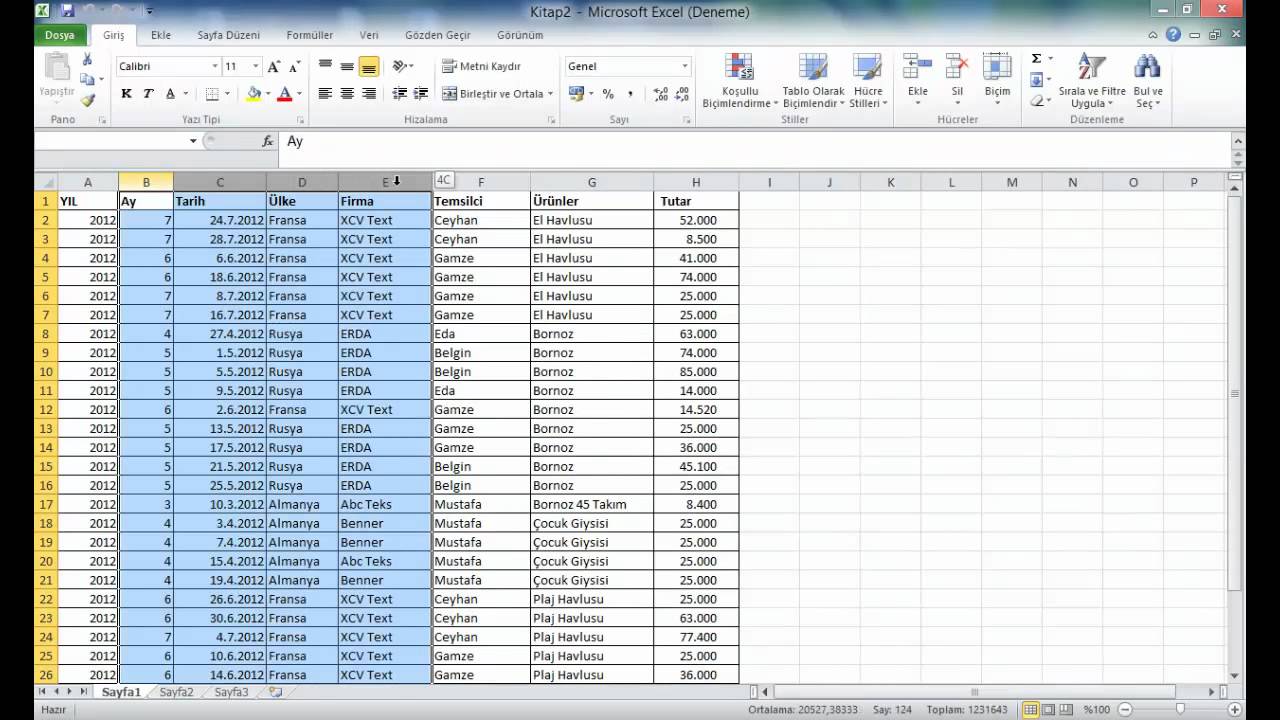Click the middle align icon

(x=347, y=66)
